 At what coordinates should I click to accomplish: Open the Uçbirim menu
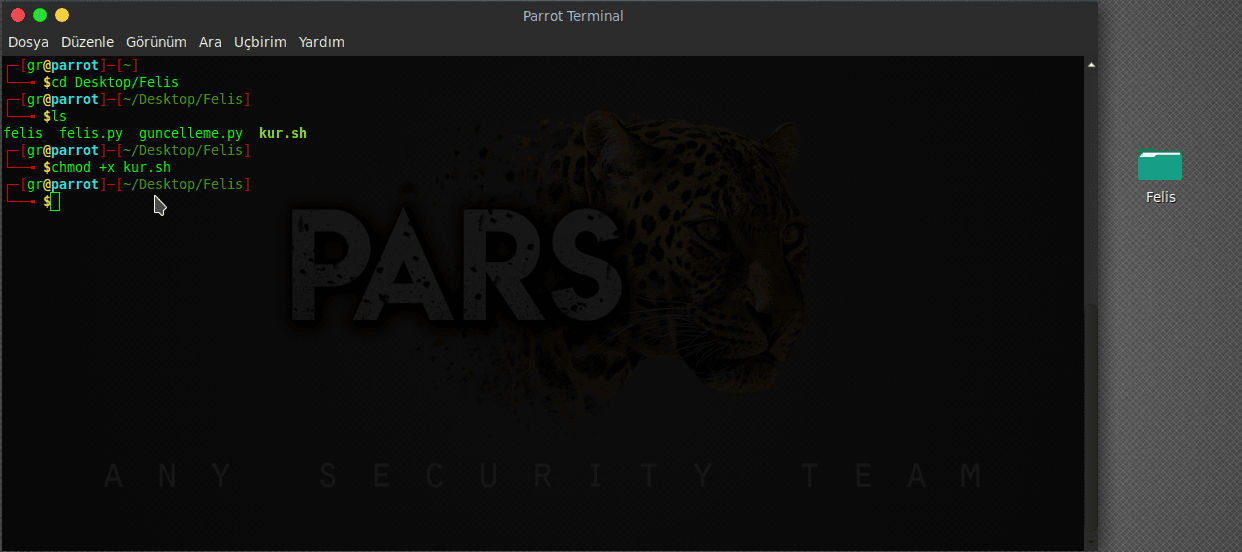260,42
